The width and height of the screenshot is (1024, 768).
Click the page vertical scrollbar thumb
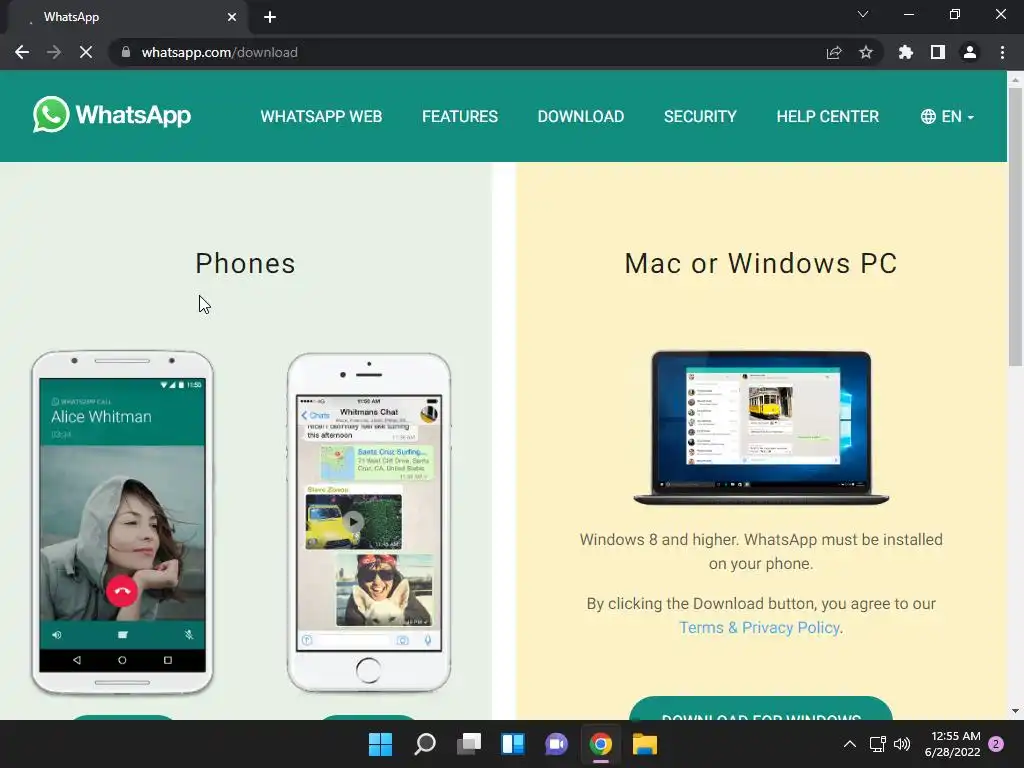[1015, 225]
